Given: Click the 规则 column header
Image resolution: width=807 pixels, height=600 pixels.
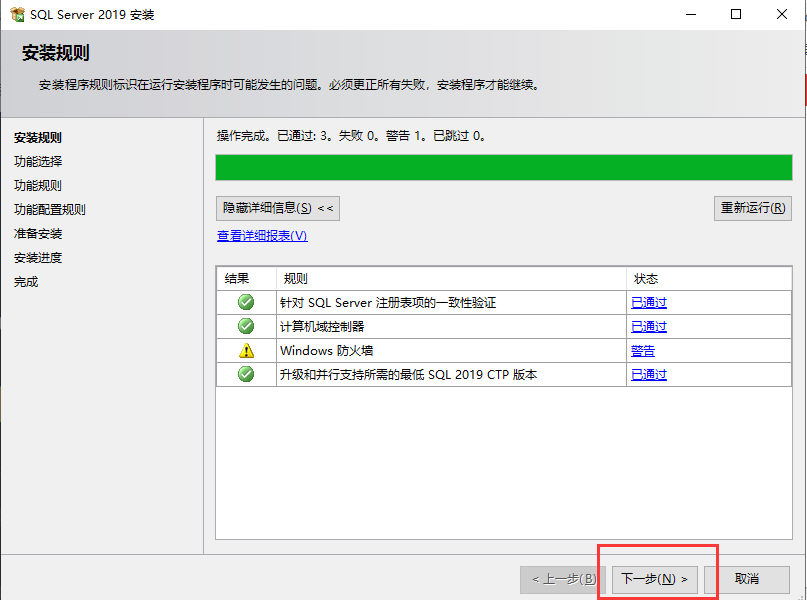Looking at the screenshot, I should tap(451, 279).
